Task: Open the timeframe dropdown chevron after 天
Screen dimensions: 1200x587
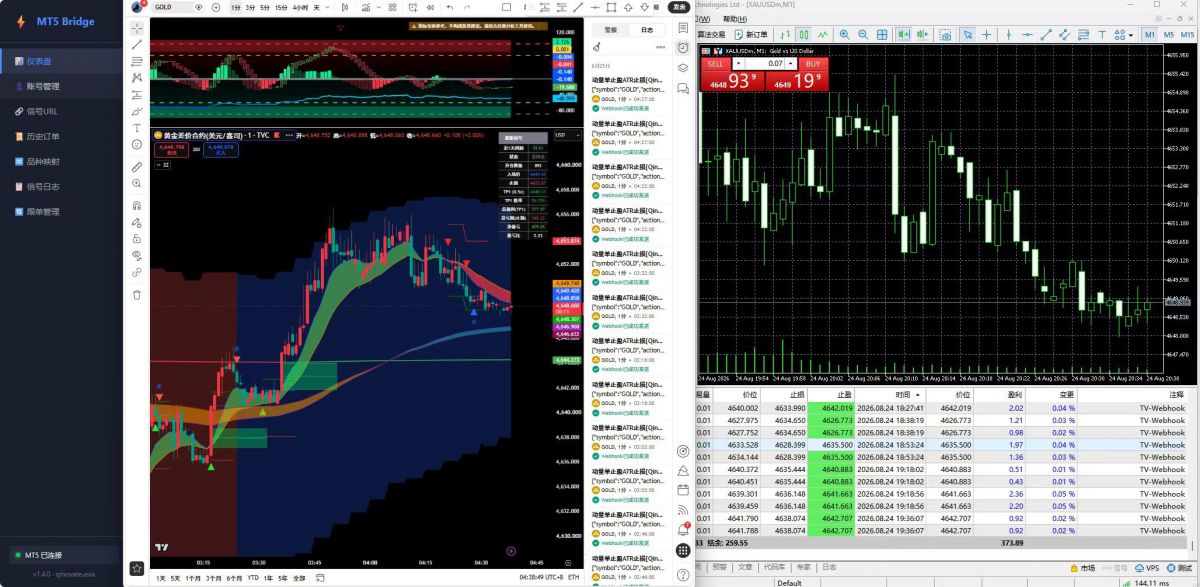Action: pos(328,7)
